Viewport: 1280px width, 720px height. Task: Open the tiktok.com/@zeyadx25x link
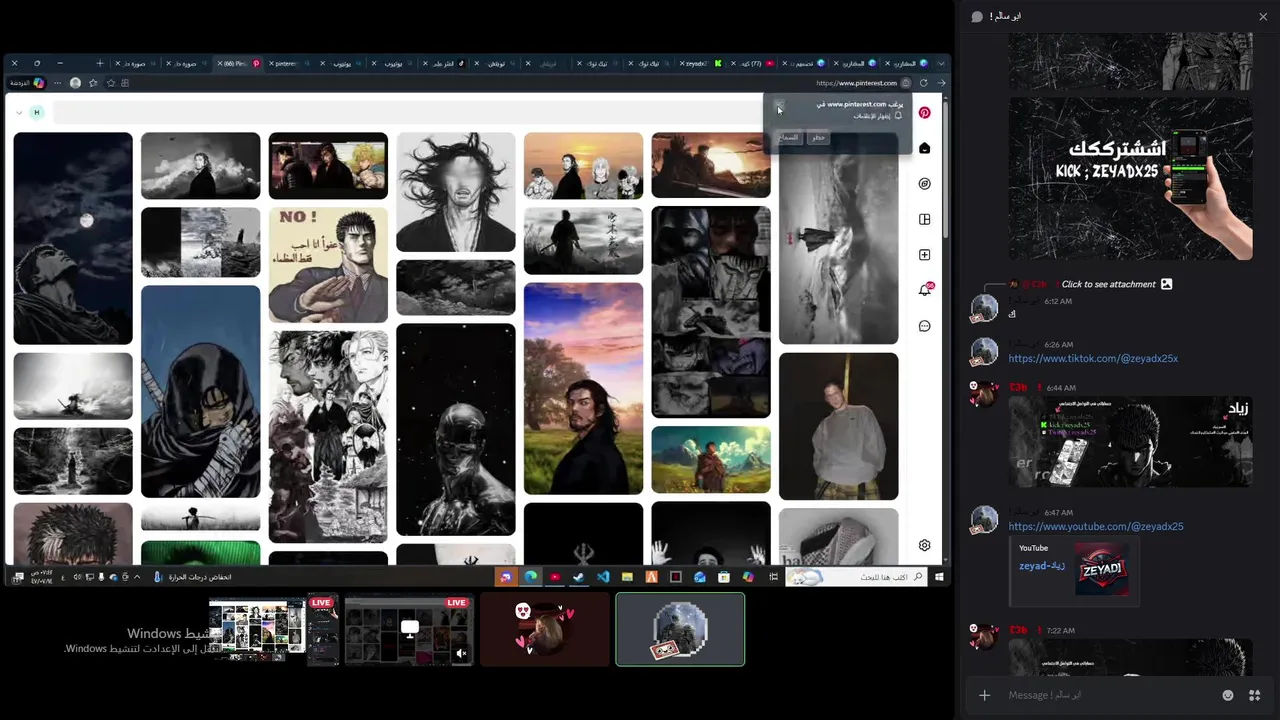pyautogui.click(x=1093, y=358)
